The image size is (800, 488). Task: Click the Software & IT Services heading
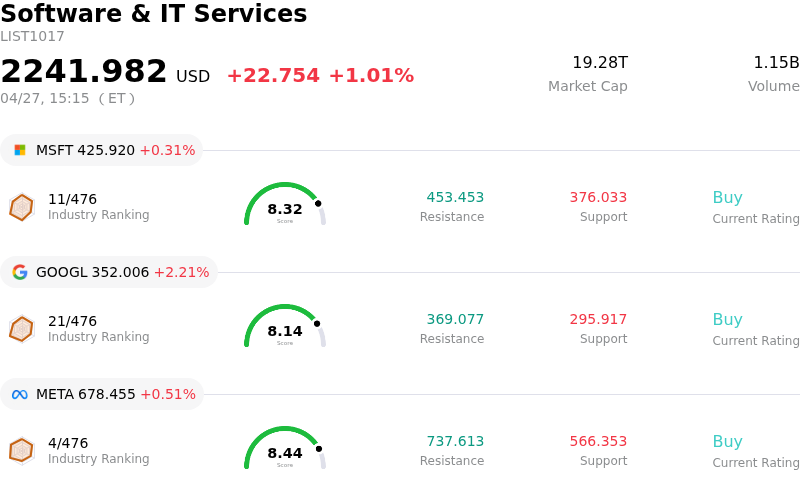pos(154,14)
